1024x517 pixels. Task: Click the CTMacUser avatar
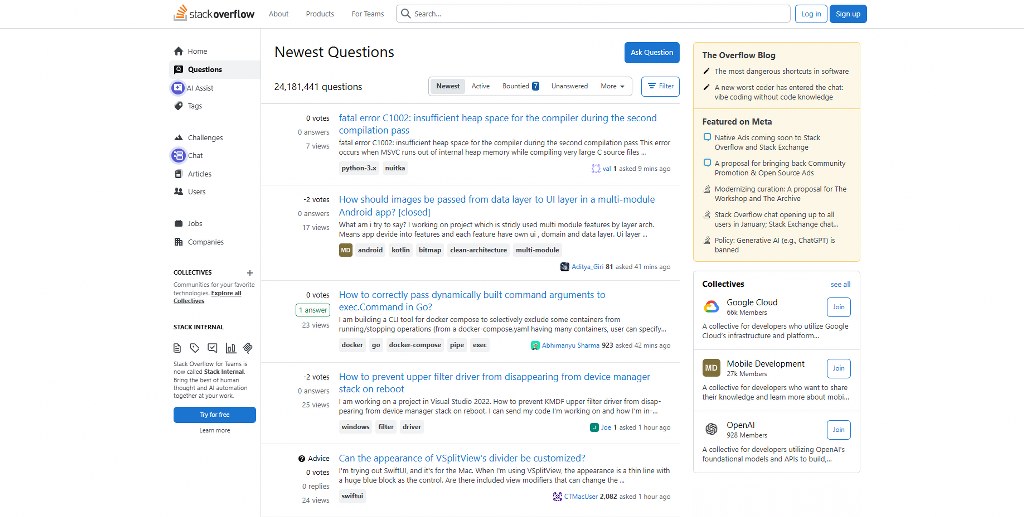(x=557, y=497)
